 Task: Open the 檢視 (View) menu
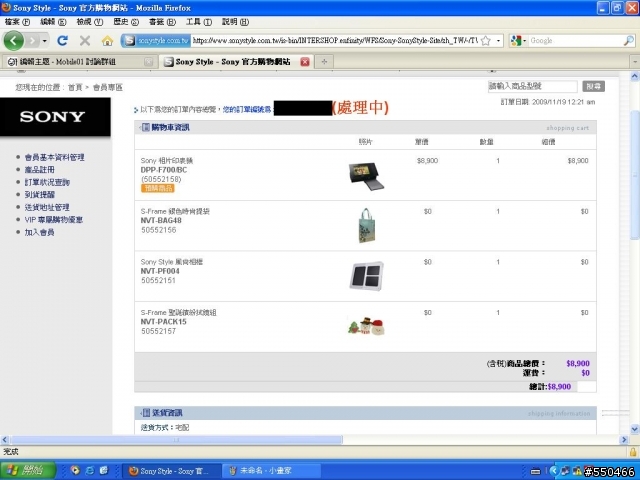tap(89, 22)
